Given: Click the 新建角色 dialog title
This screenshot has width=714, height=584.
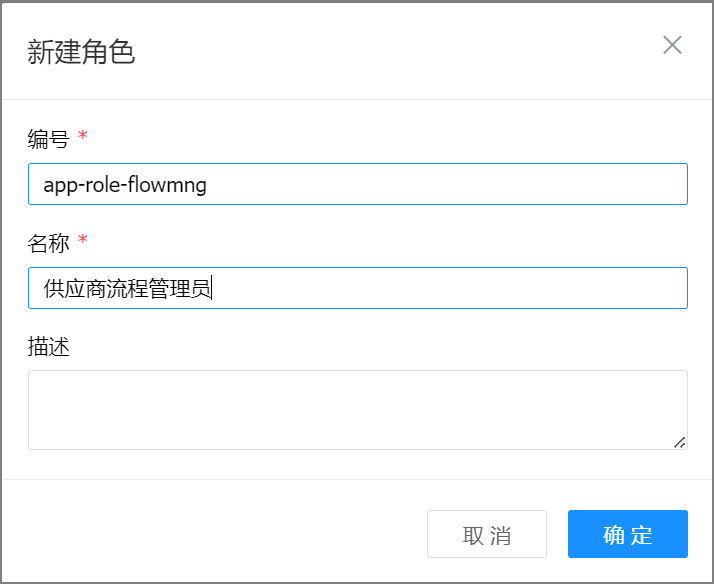Looking at the screenshot, I should [81, 53].
